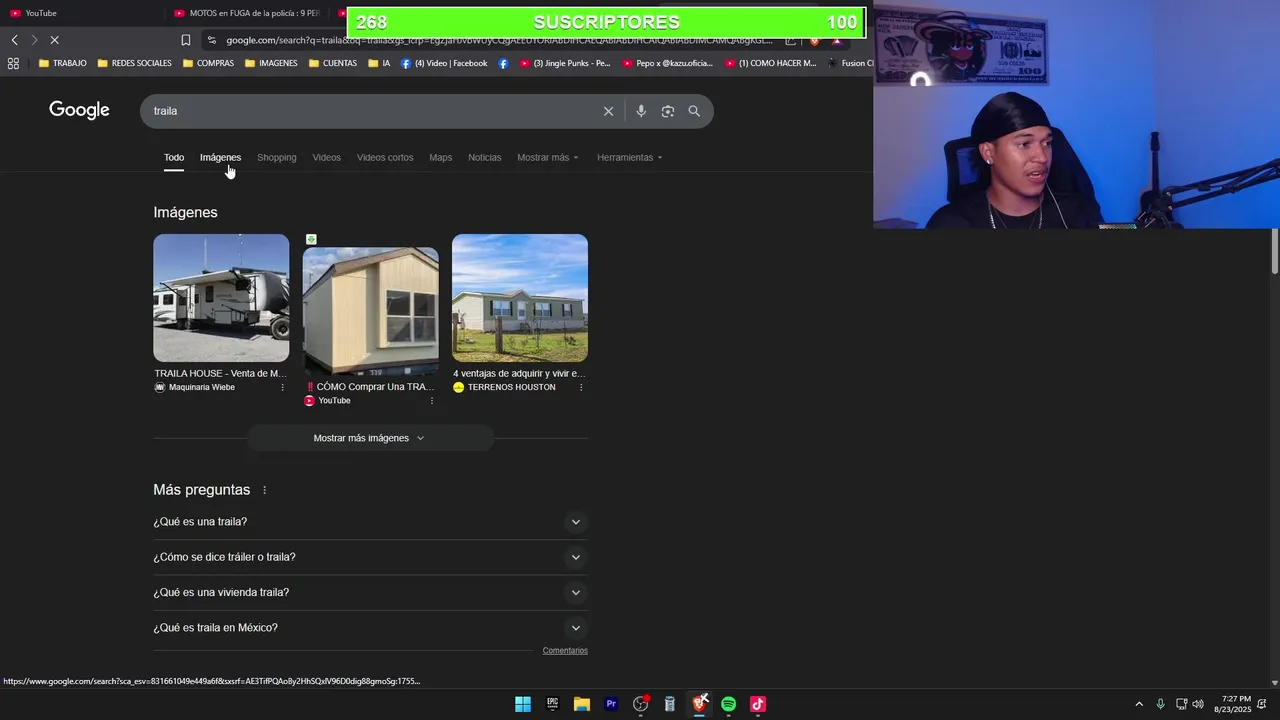1280x720 pixels.
Task: Open the REDES SOCIALES bookmarks folder
Action: [135, 63]
